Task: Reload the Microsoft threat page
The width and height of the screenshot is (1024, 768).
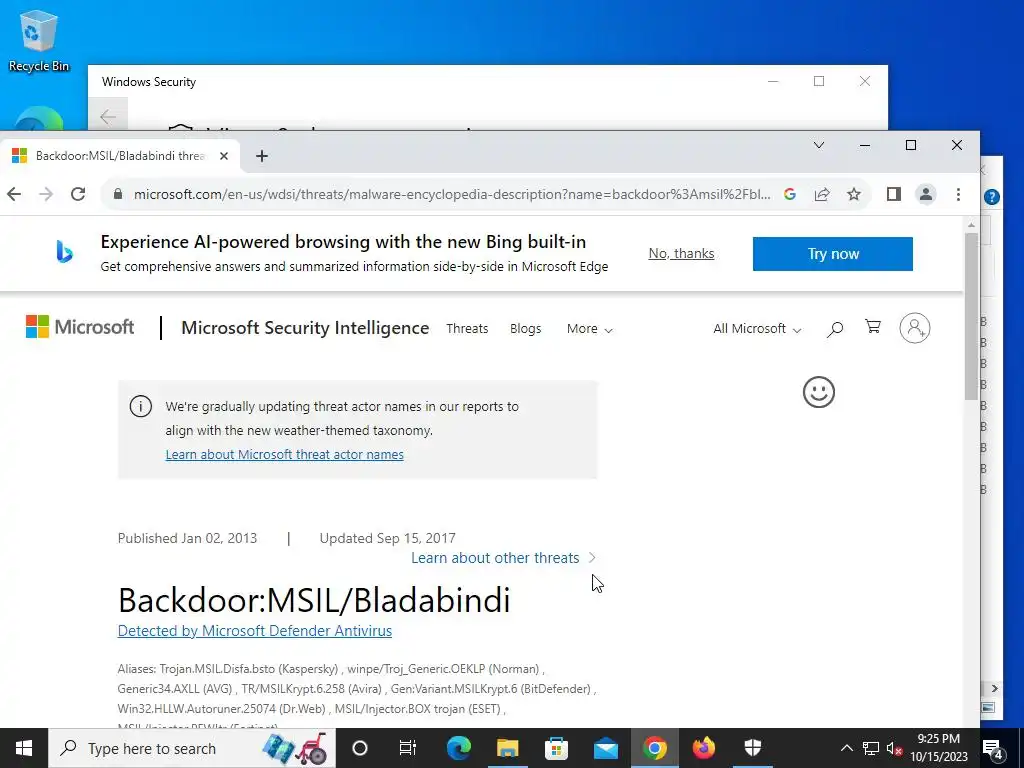Action: click(78, 194)
